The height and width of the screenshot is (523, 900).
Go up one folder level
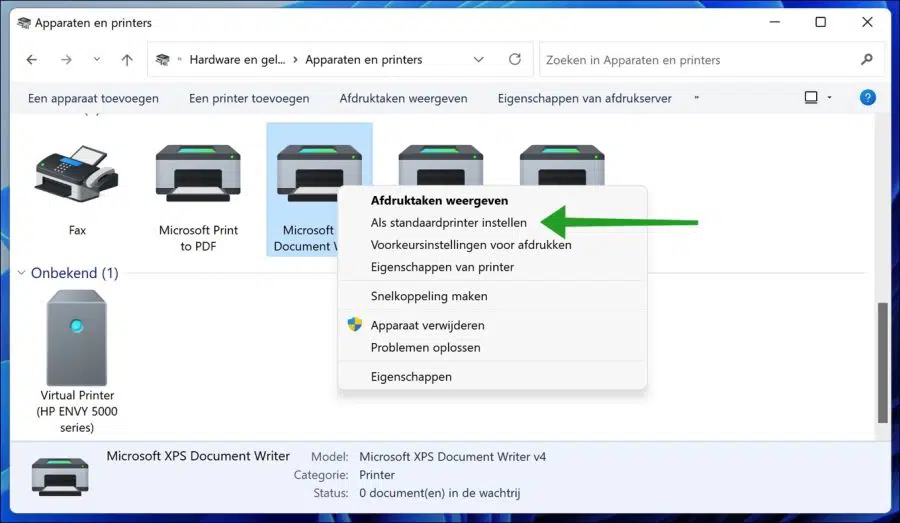tap(127, 60)
